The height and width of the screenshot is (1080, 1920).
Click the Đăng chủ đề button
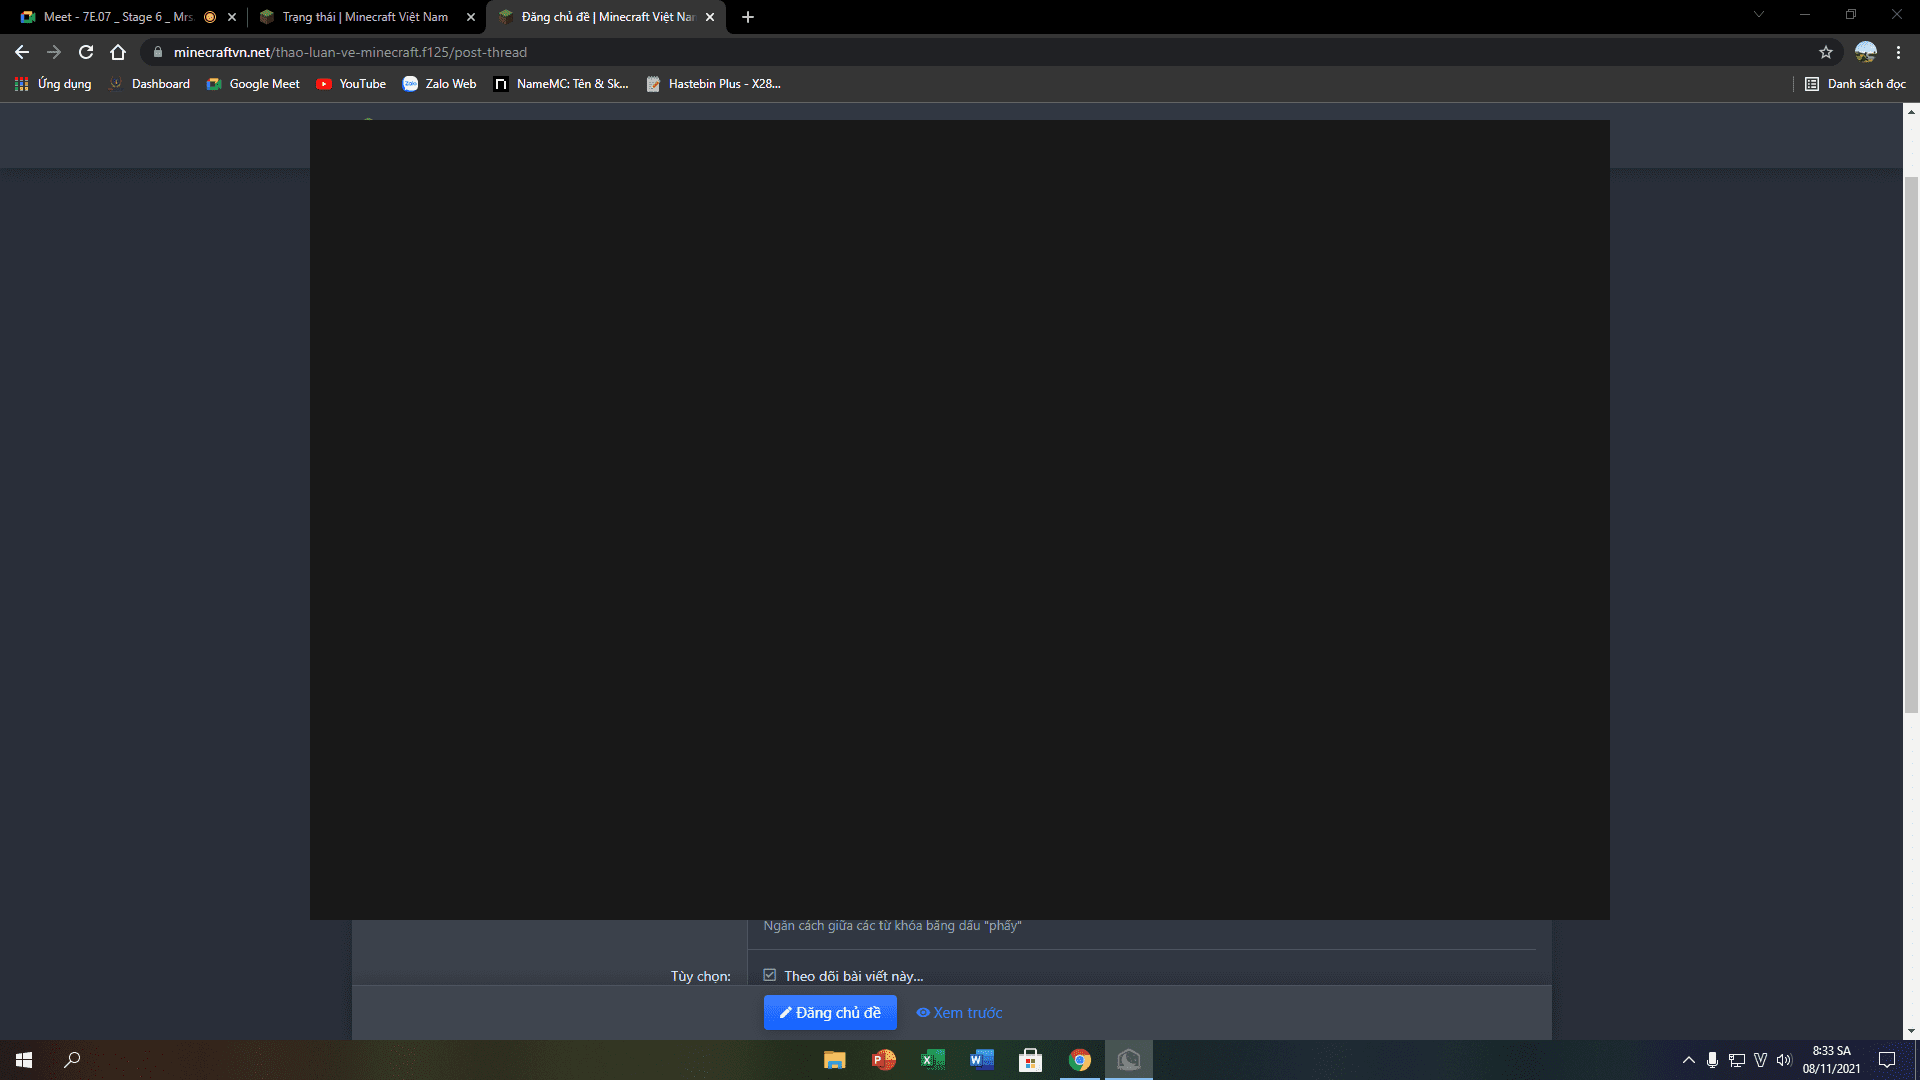click(830, 1013)
